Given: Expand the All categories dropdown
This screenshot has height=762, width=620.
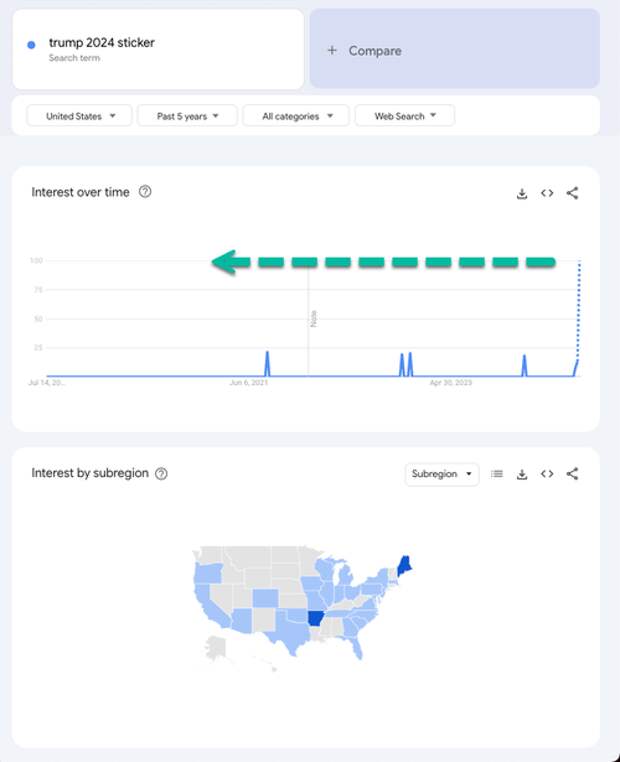Looking at the screenshot, I should point(296,116).
